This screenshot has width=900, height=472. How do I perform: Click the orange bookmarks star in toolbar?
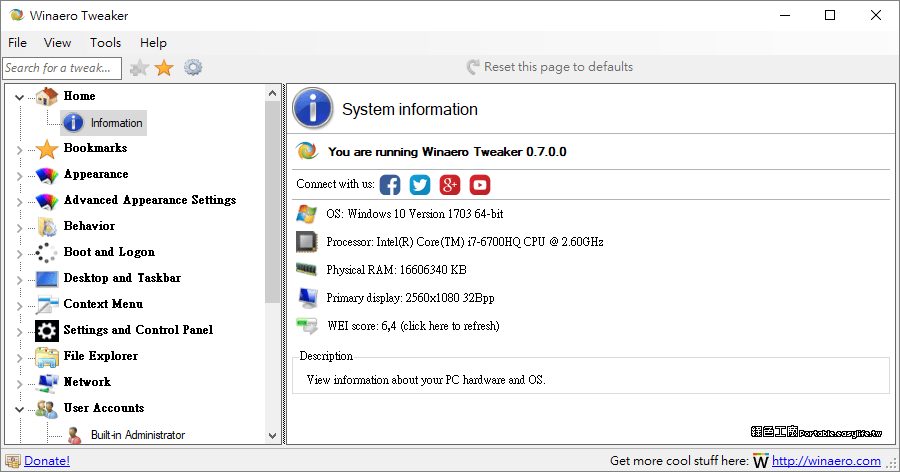[x=164, y=68]
